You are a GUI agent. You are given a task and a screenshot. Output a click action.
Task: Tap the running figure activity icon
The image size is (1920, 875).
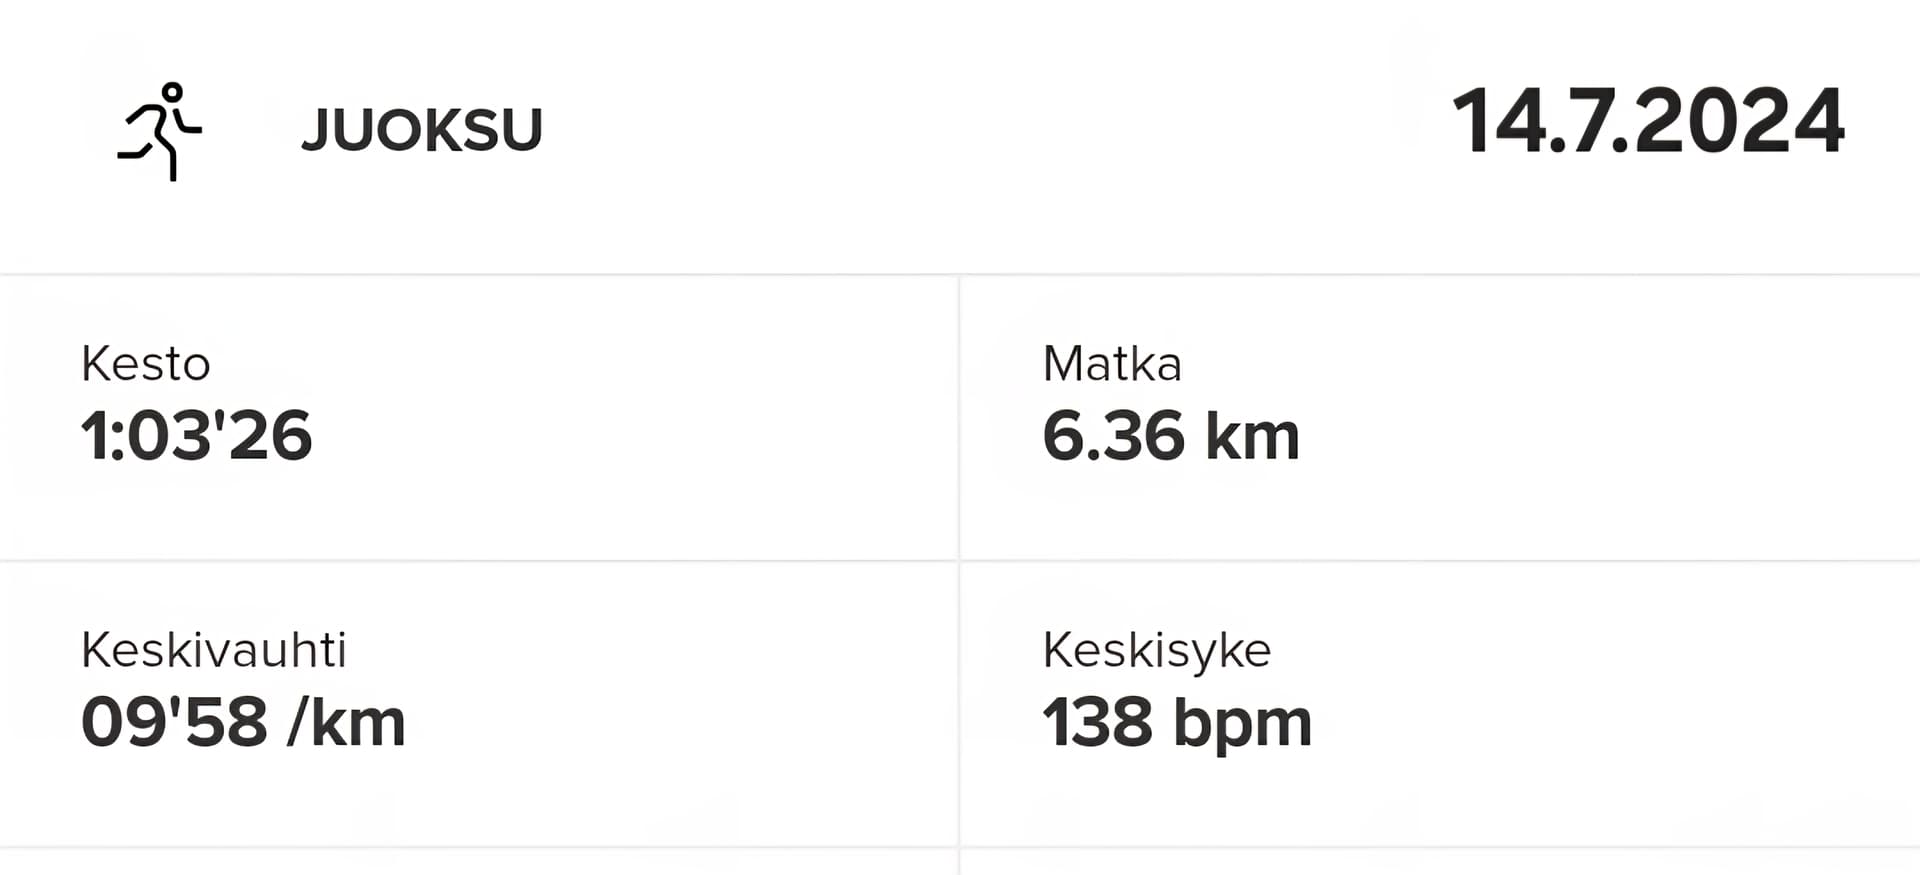[160, 131]
